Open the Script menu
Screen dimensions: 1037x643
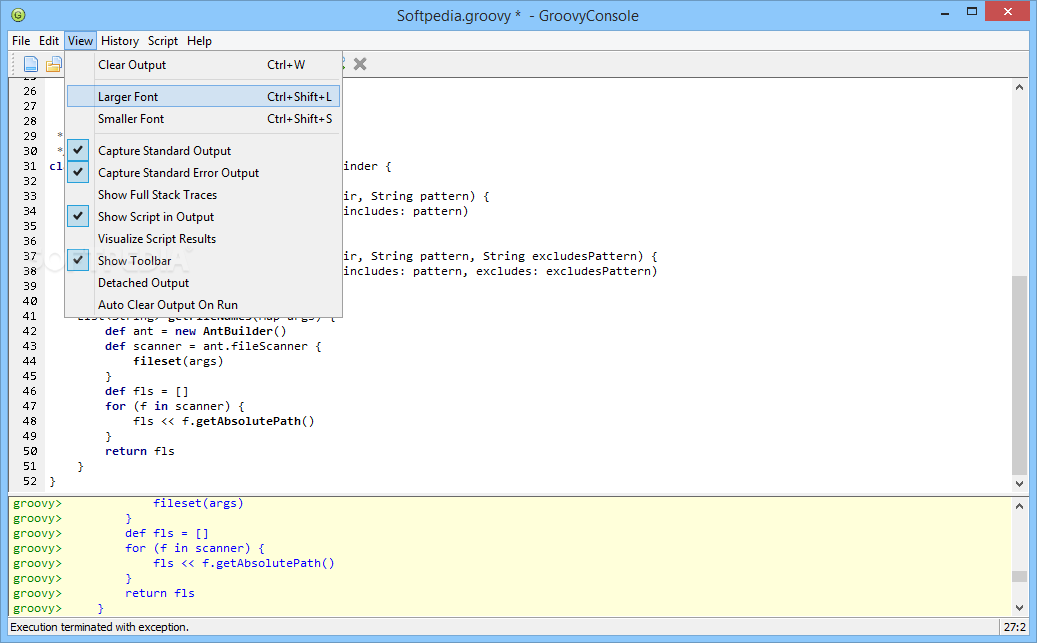click(163, 41)
